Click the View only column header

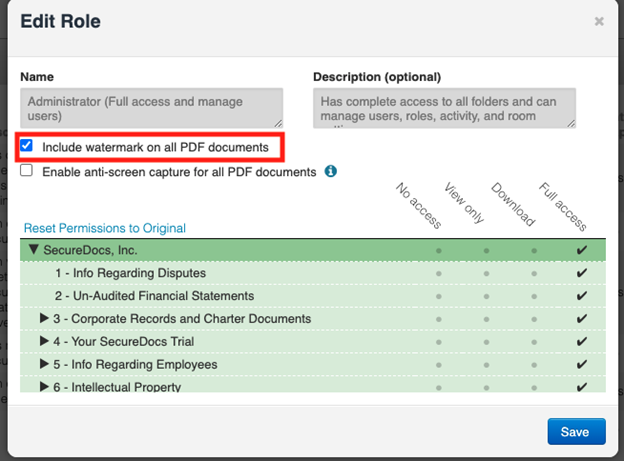coord(464,203)
